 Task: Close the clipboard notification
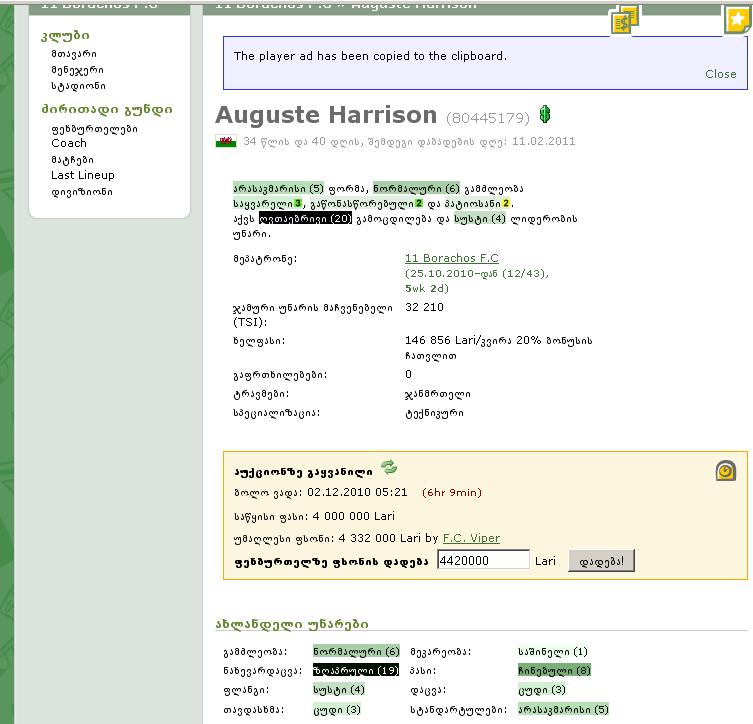click(x=720, y=74)
